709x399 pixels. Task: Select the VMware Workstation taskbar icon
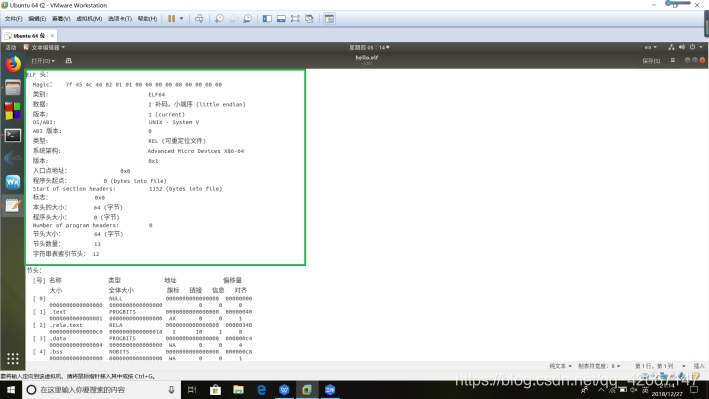point(307,390)
